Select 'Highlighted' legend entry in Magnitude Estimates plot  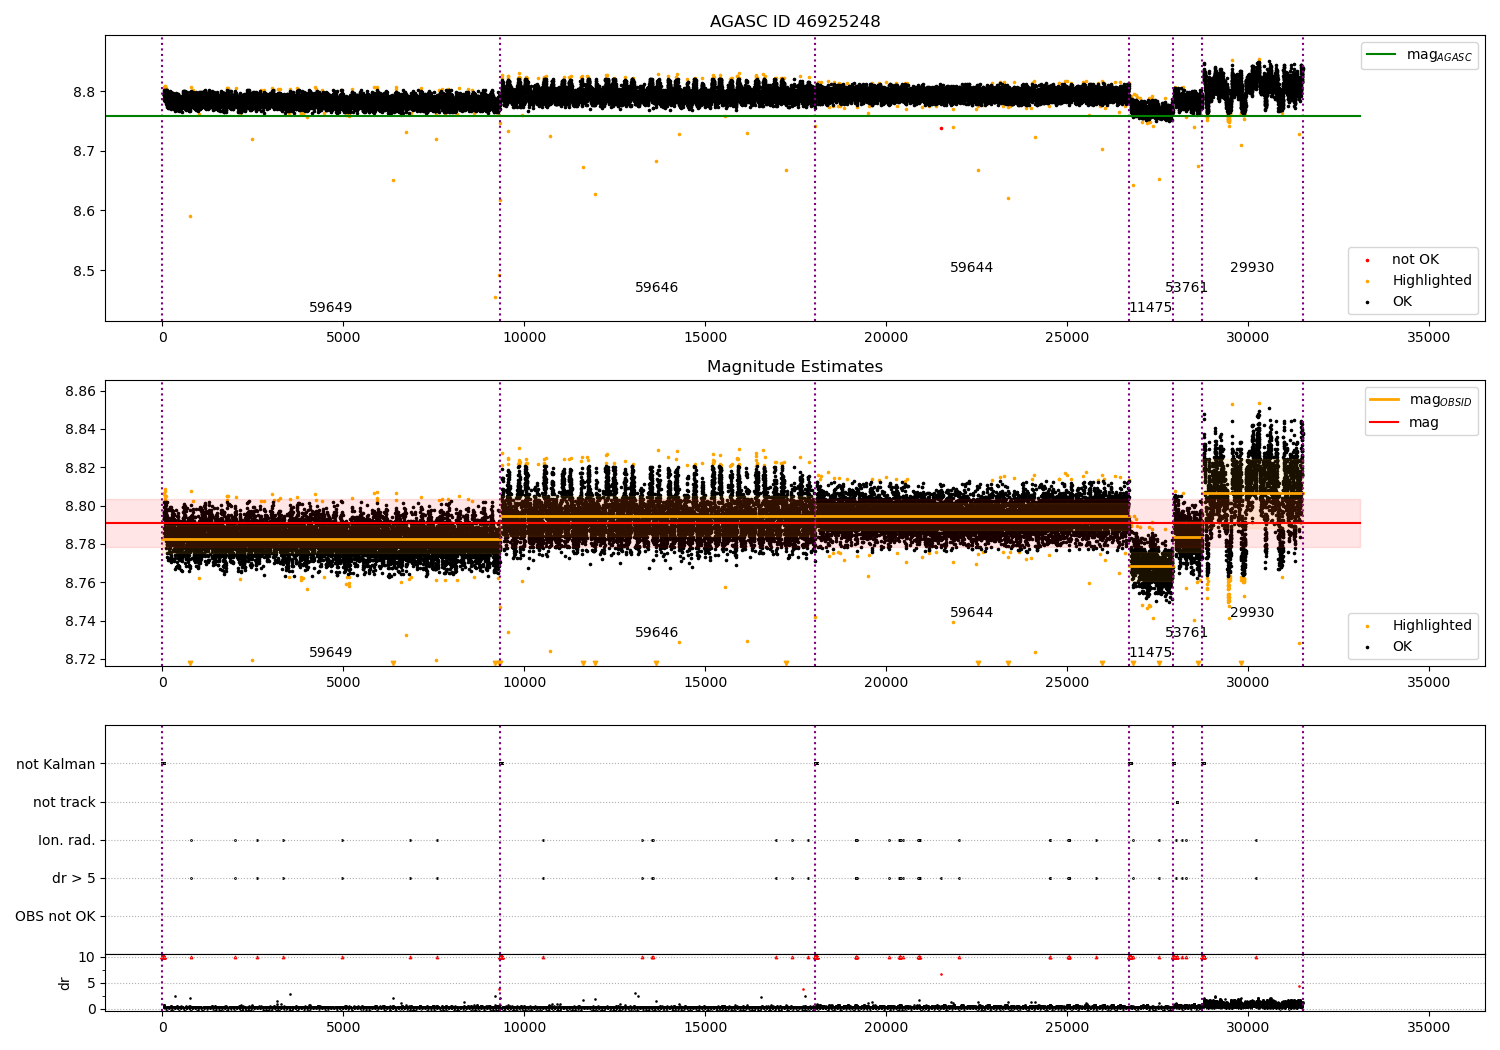1432,626
